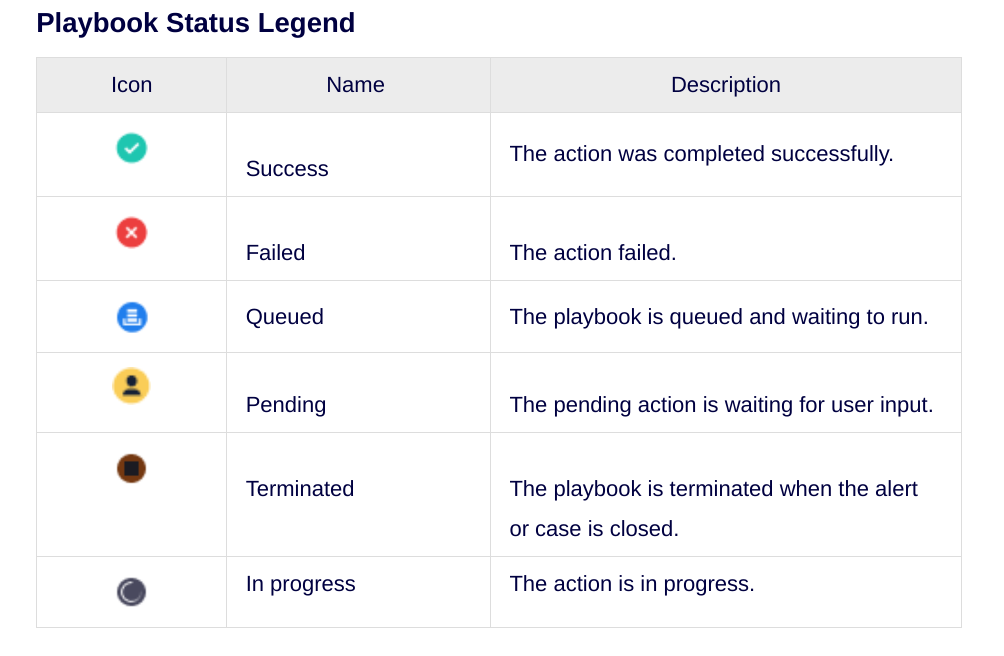The image size is (1004, 656).
Task: Select the Pending name cell
Action: tap(286, 405)
